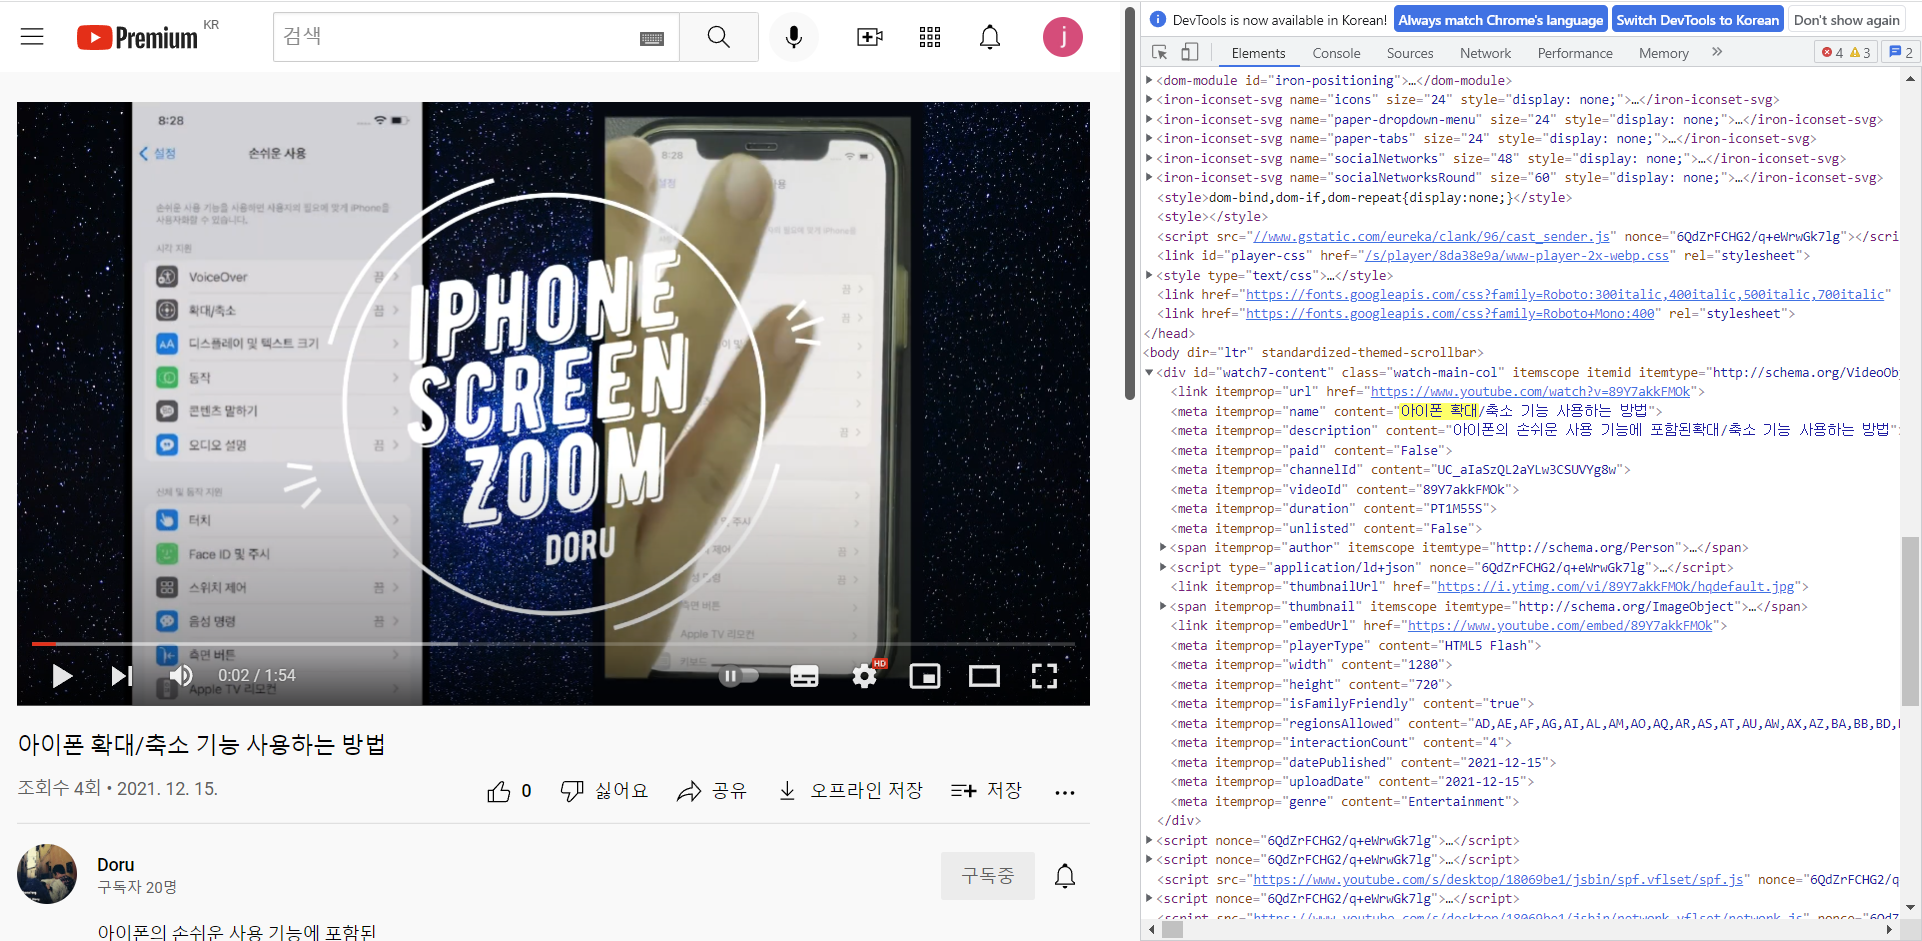Click the DevTools horizontal scrollbar thumb
1922x941 pixels.
coord(1172,930)
